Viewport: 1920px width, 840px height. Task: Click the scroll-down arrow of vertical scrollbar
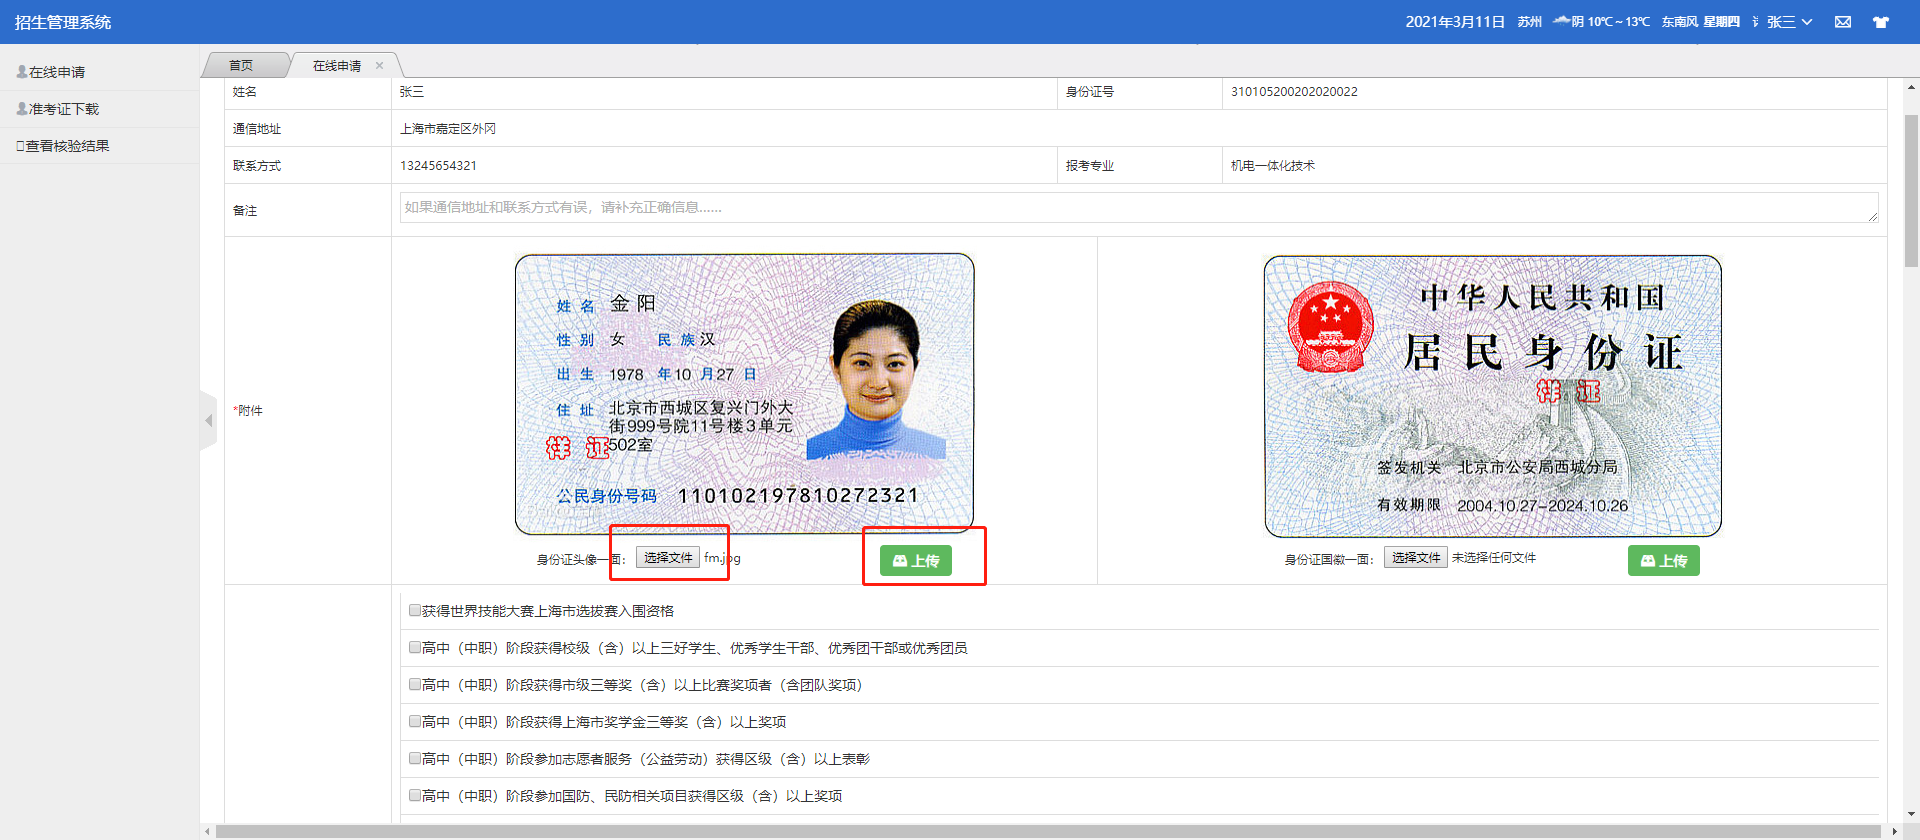1911,815
